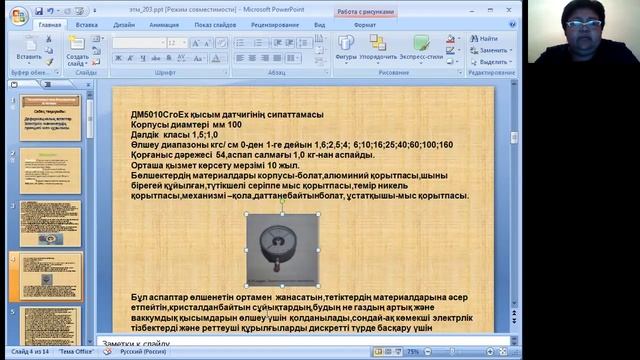Switch to the Вставка ribbon tab
This screenshot has height=360, width=640.
pyautogui.click(x=87, y=25)
